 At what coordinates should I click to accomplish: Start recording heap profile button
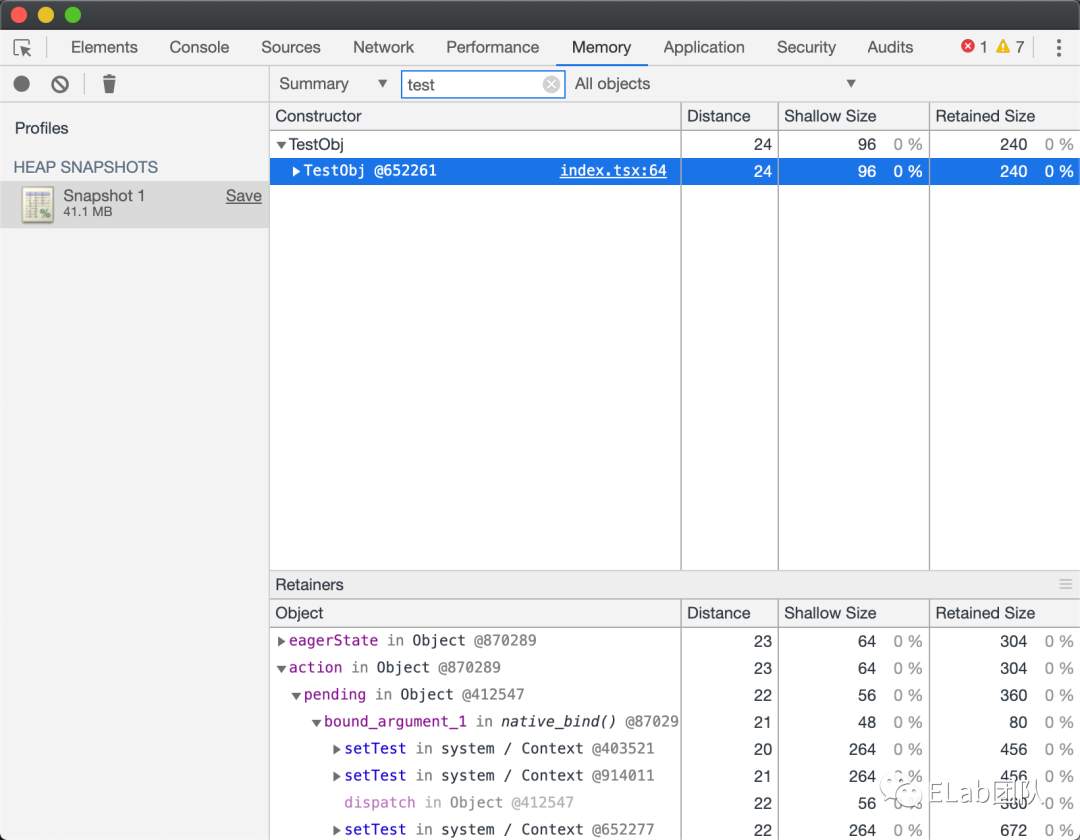pos(22,84)
